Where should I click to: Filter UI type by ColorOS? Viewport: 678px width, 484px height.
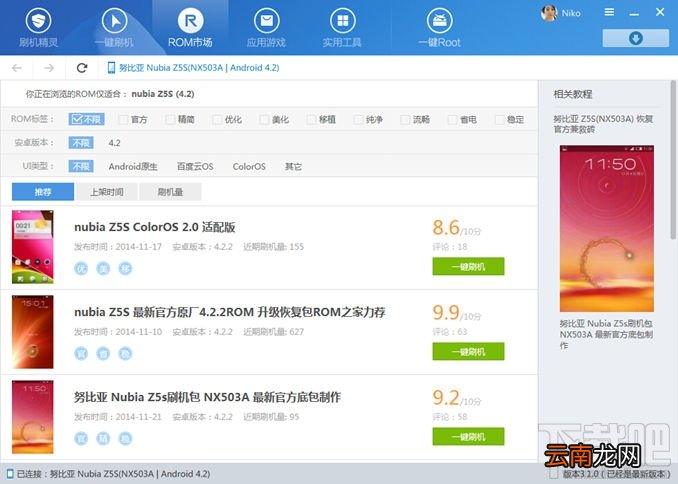click(249, 167)
